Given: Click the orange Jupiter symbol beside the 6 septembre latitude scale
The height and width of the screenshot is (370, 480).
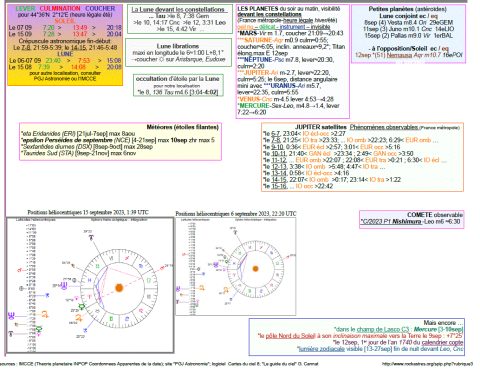Looking at the screenshot, I should [x=201, y=288].
